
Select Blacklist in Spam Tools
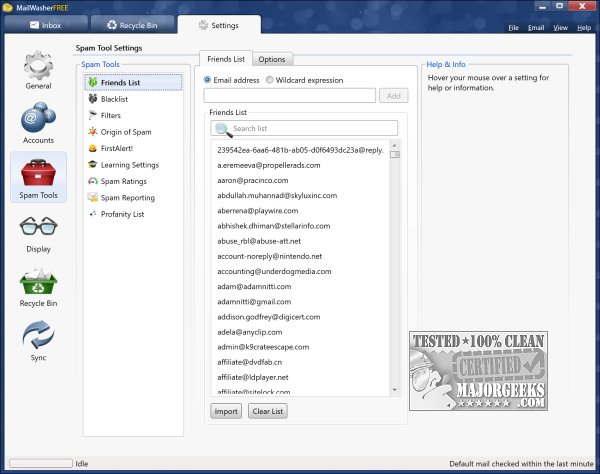point(133,99)
